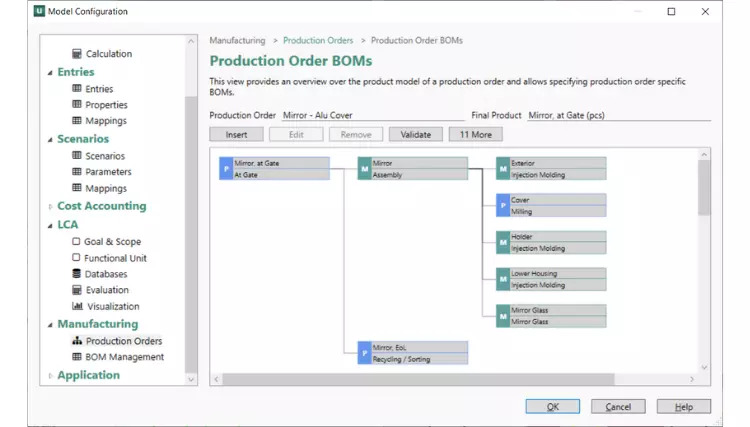Click the Visualization chart icon
Image resolution: width=750 pixels, height=427 pixels.
coord(77,306)
